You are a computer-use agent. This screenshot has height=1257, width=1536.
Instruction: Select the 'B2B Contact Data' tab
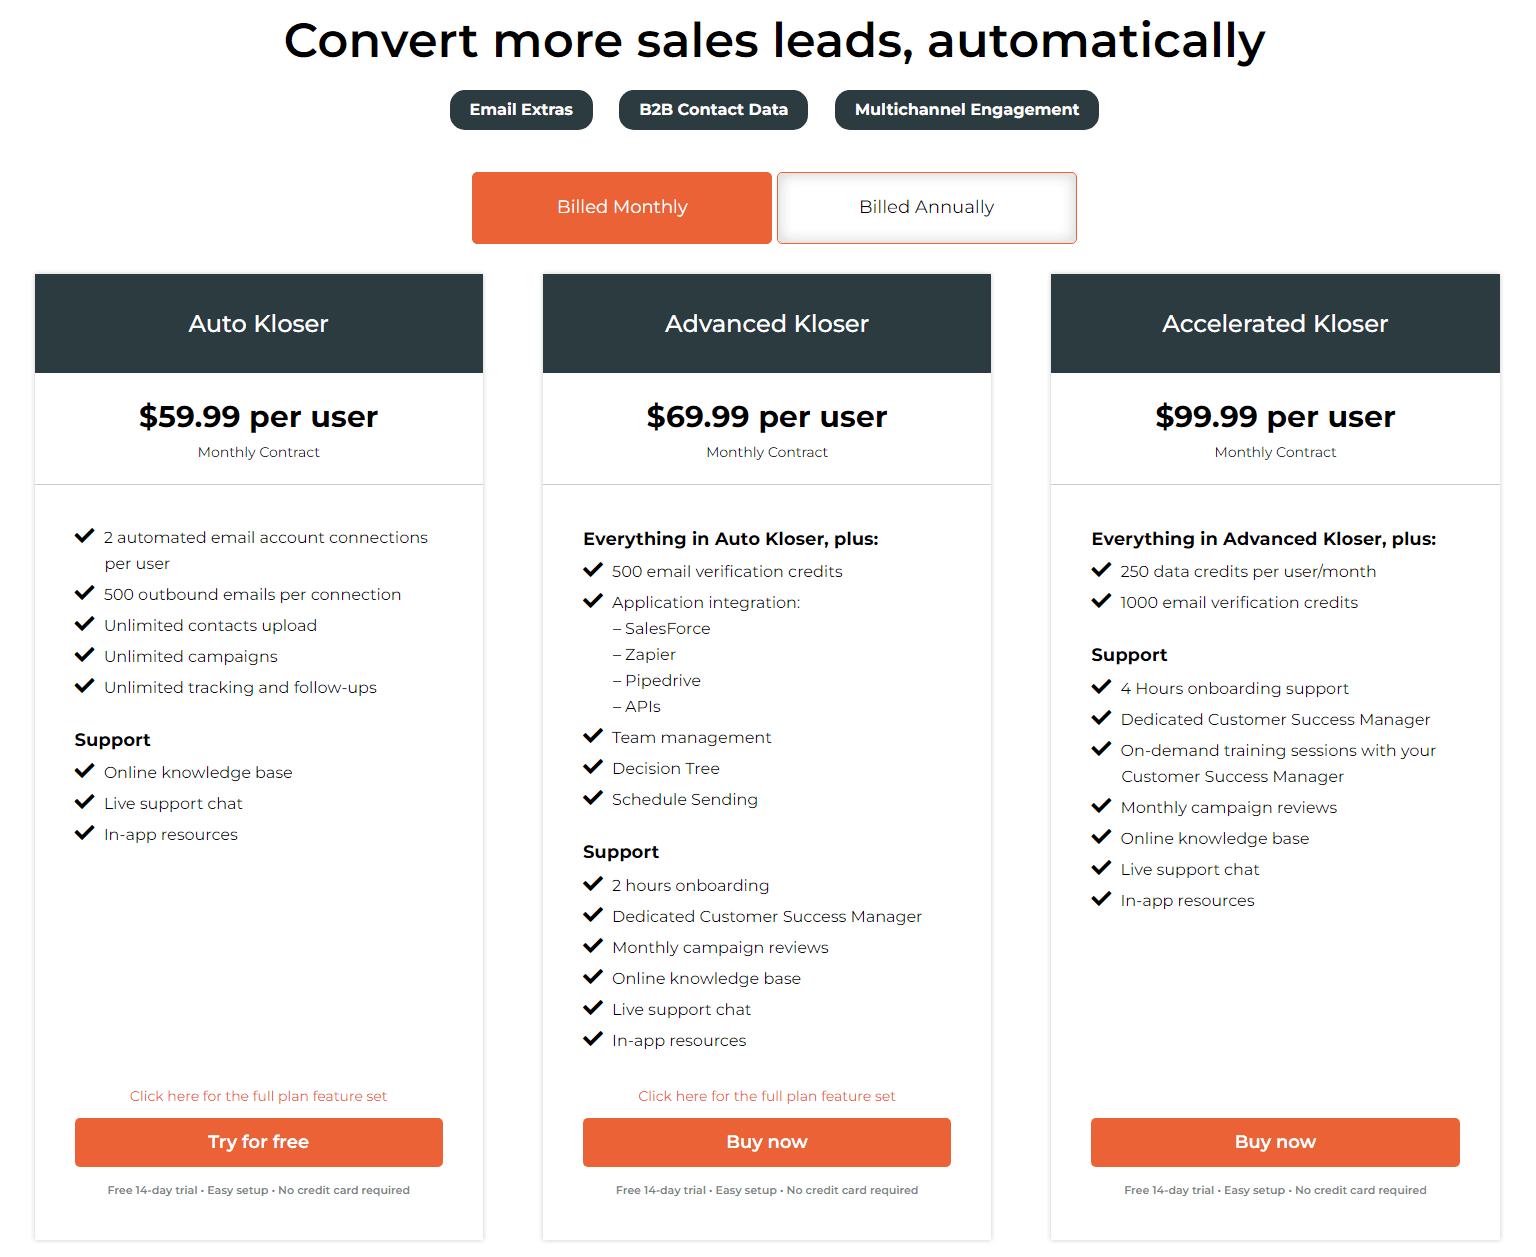[x=713, y=110]
